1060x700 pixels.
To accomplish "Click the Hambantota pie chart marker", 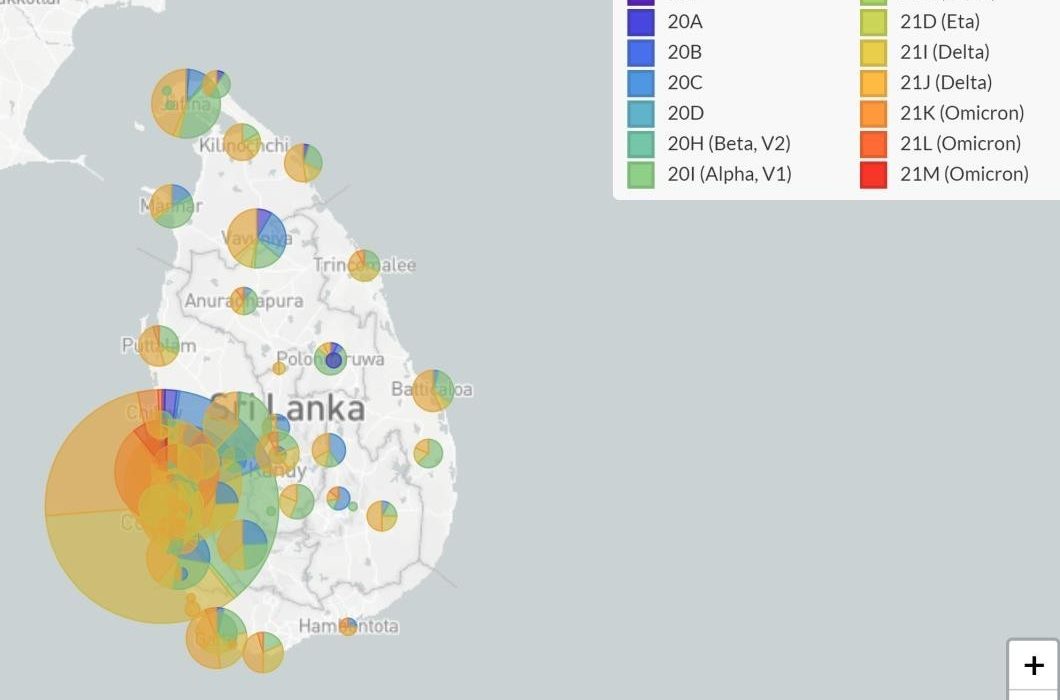I will point(348,626).
